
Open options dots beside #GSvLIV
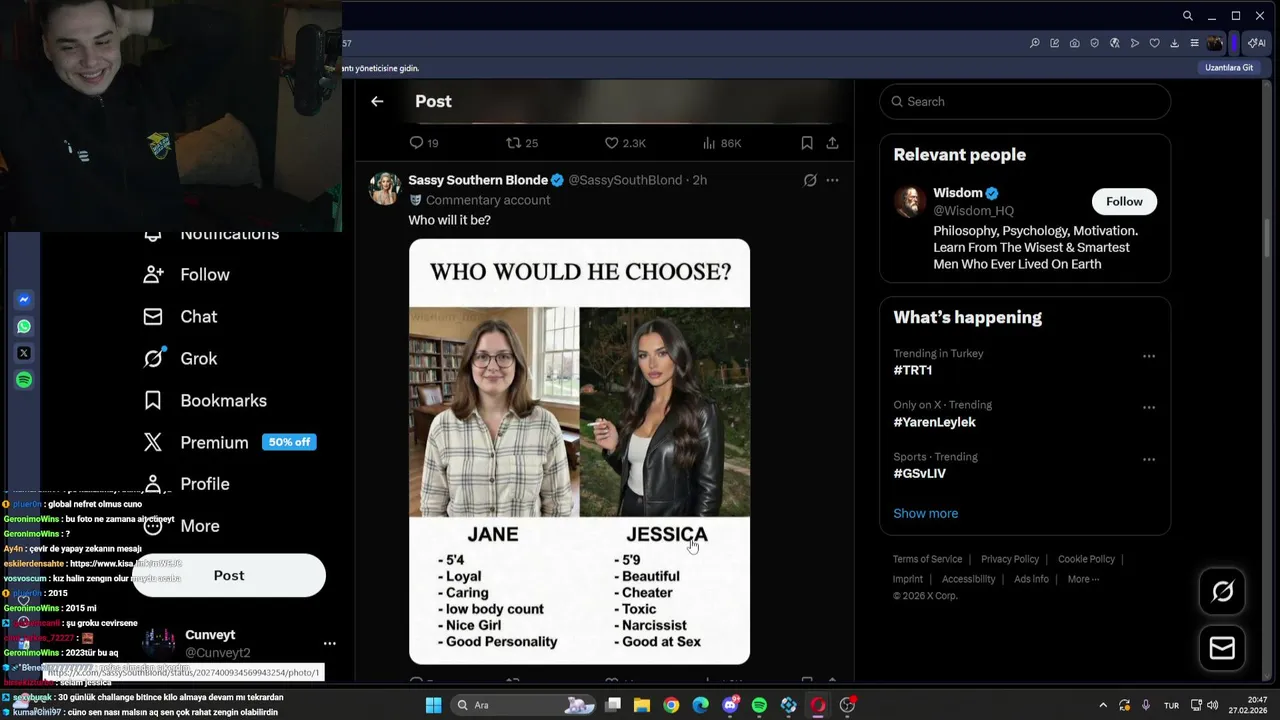point(1149,460)
